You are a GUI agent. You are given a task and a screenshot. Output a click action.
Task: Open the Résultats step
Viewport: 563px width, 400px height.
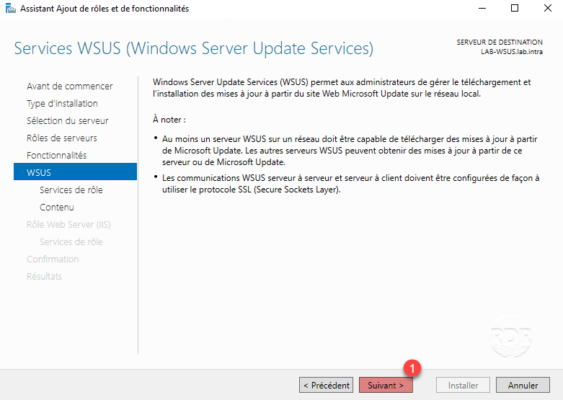click(44, 276)
